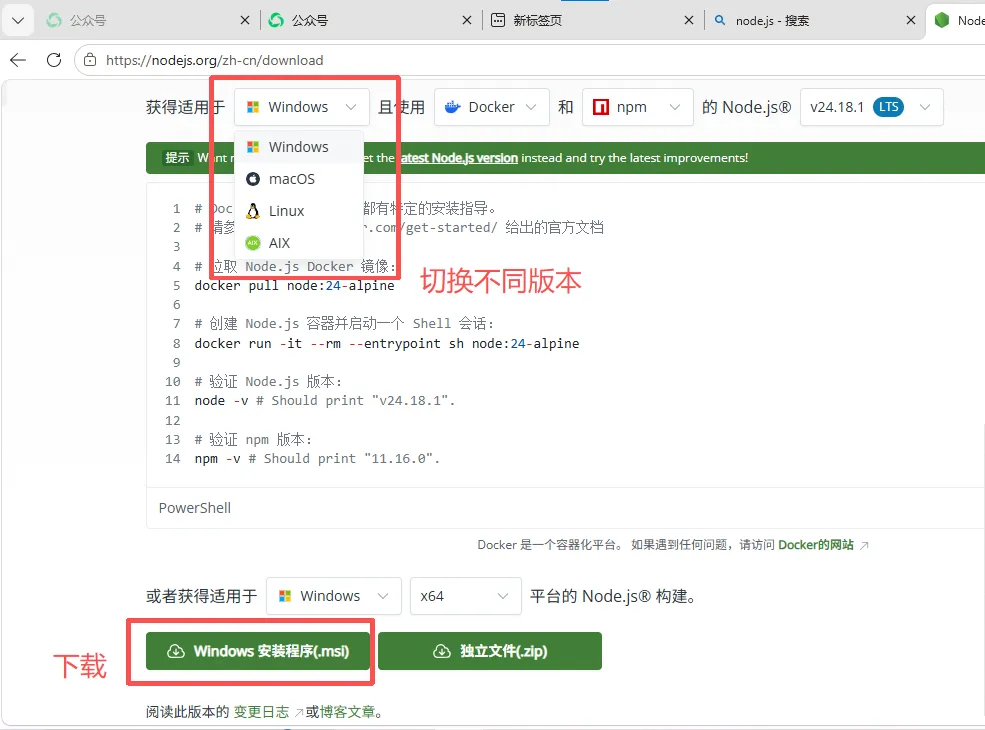Click the macOS logo icon
This screenshot has width=985, height=730.
253,179
